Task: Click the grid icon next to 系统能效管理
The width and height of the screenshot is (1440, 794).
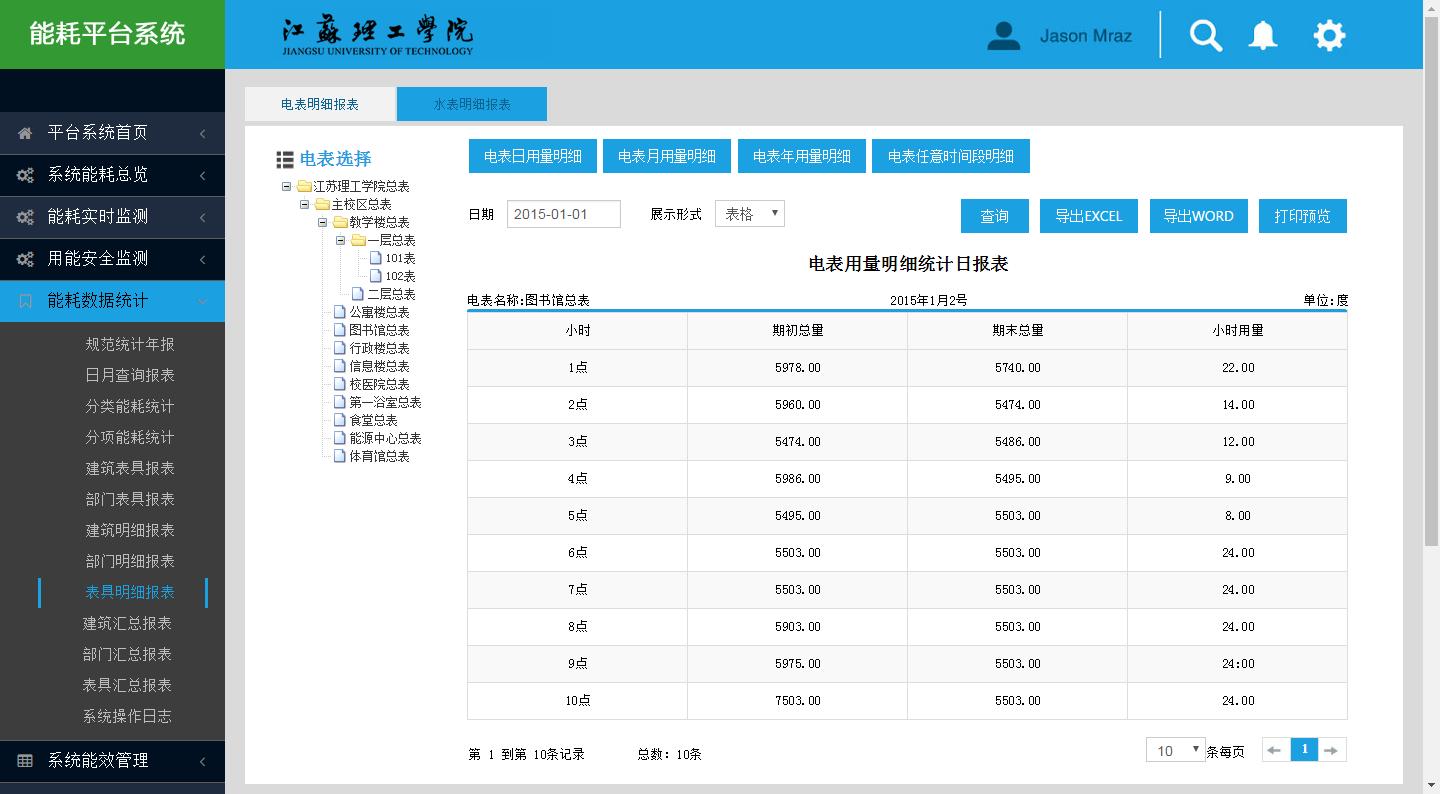Action: (25, 761)
